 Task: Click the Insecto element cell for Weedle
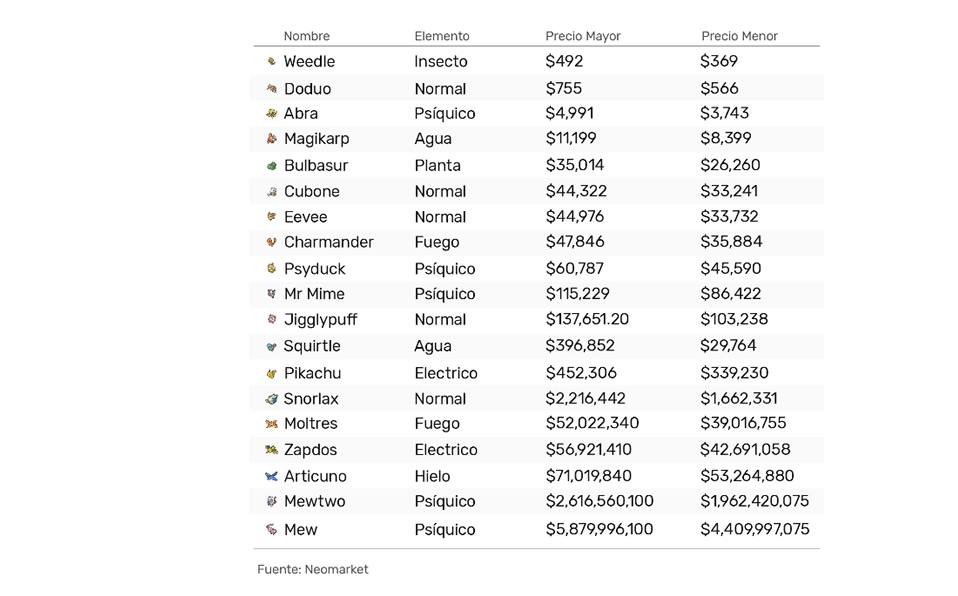[441, 61]
